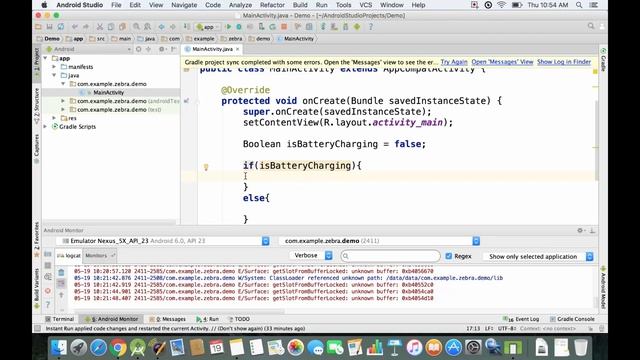Viewport: 640px width, 360px height.
Task: Click the Cut scissors icon
Action: [100, 27]
